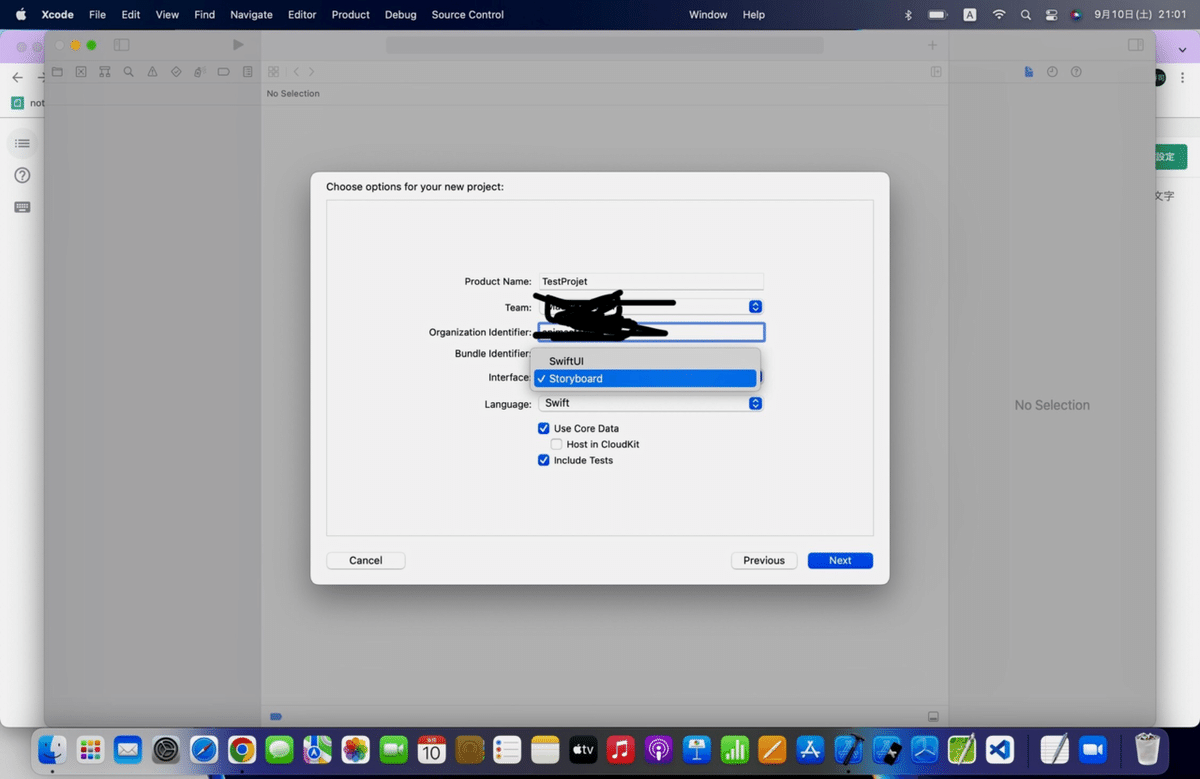Enable Host in CloudKit checkbox
1200x779 pixels.
click(x=557, y=444)
